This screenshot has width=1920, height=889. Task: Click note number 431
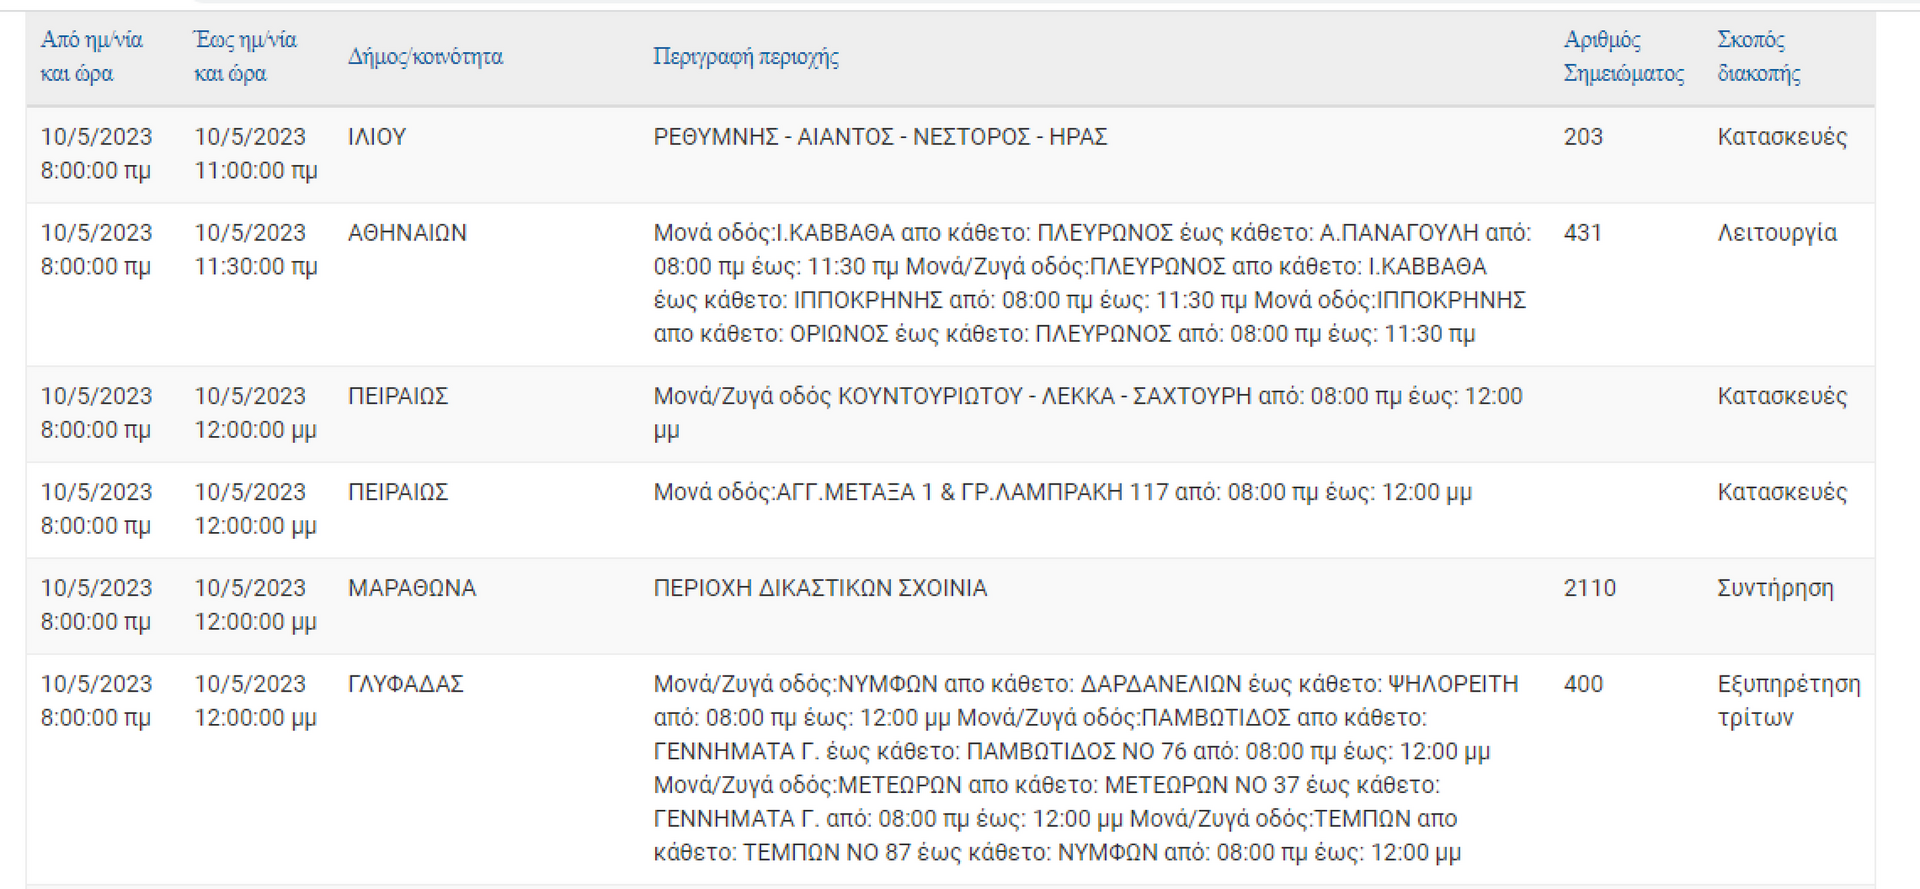(x=1583, y=233)
